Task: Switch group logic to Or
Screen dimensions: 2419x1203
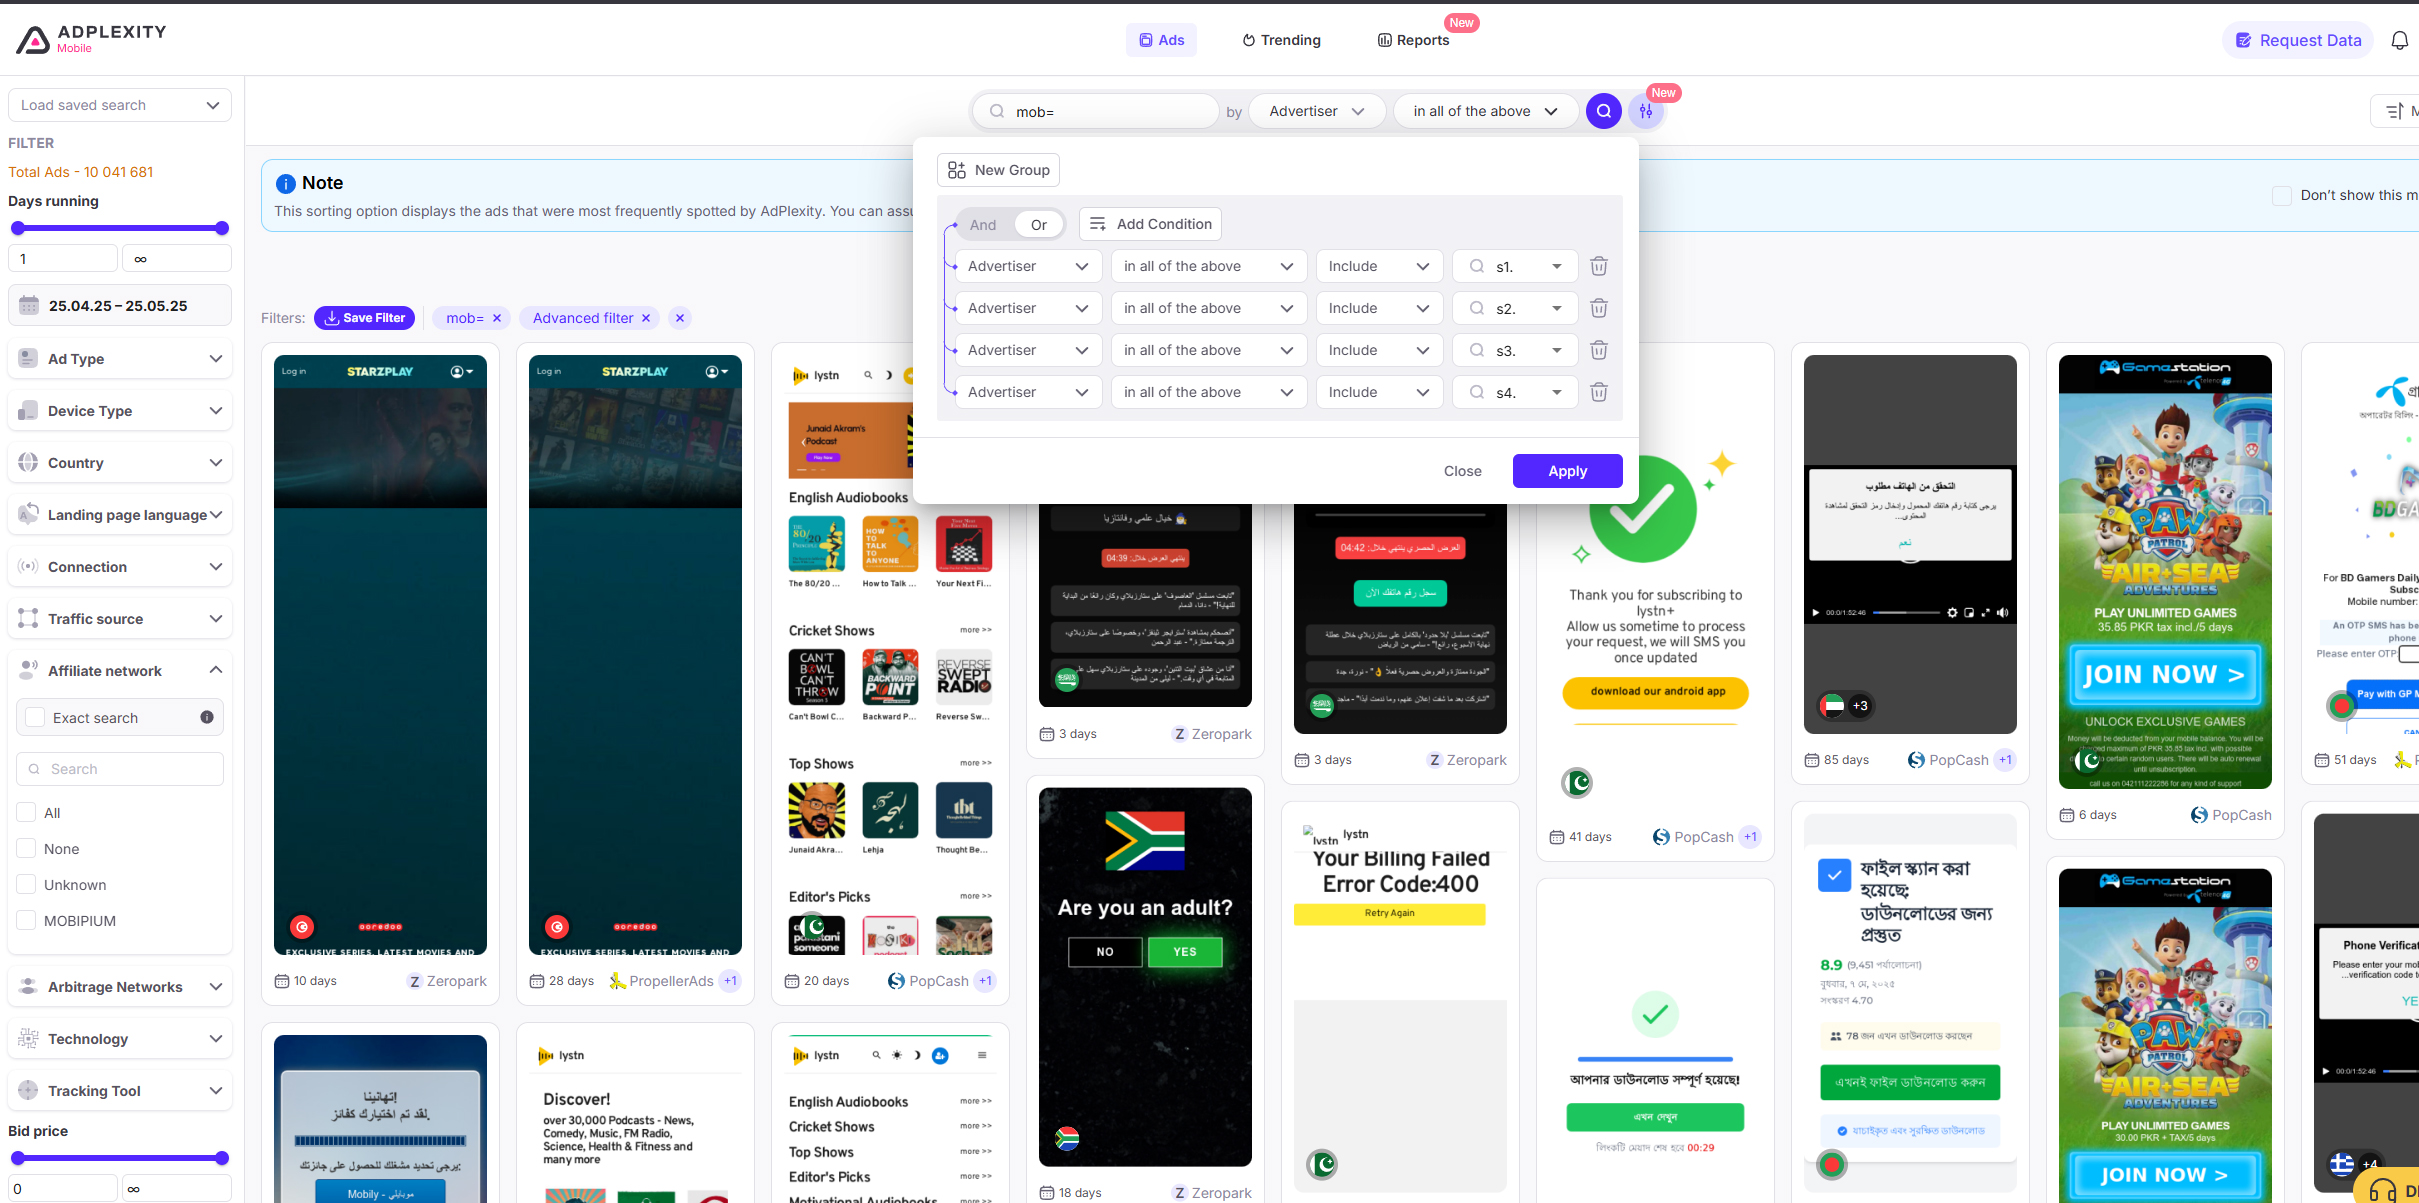Action: click(1039, 224)
